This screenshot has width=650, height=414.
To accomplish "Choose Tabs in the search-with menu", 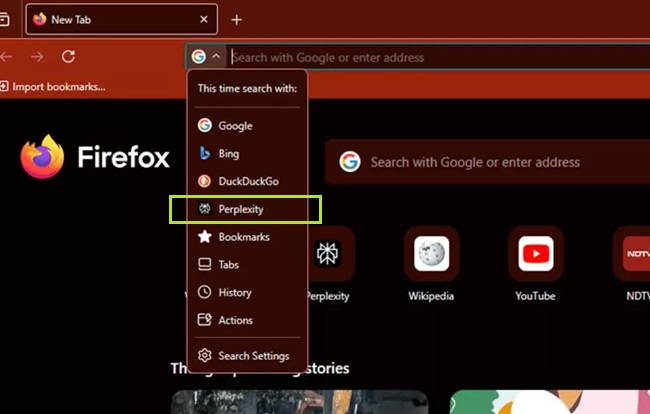I will coord(247,264).
